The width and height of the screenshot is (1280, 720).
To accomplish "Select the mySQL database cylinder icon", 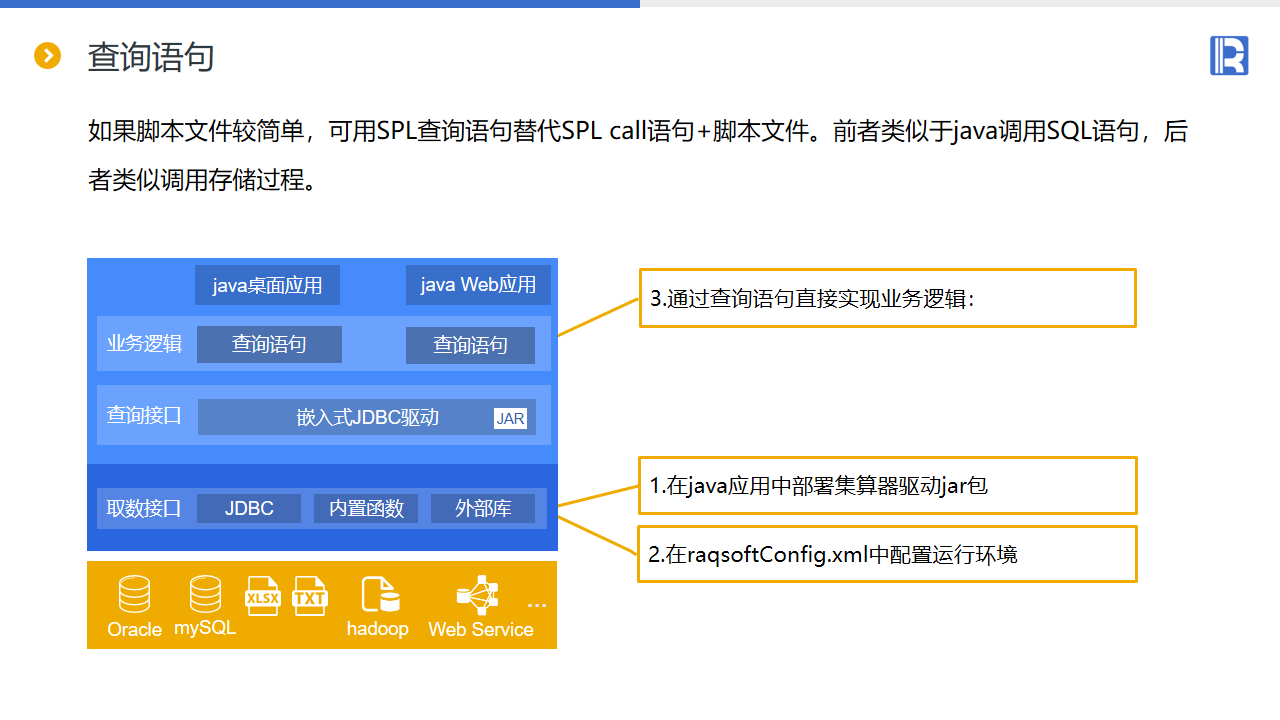I will 205,594.
